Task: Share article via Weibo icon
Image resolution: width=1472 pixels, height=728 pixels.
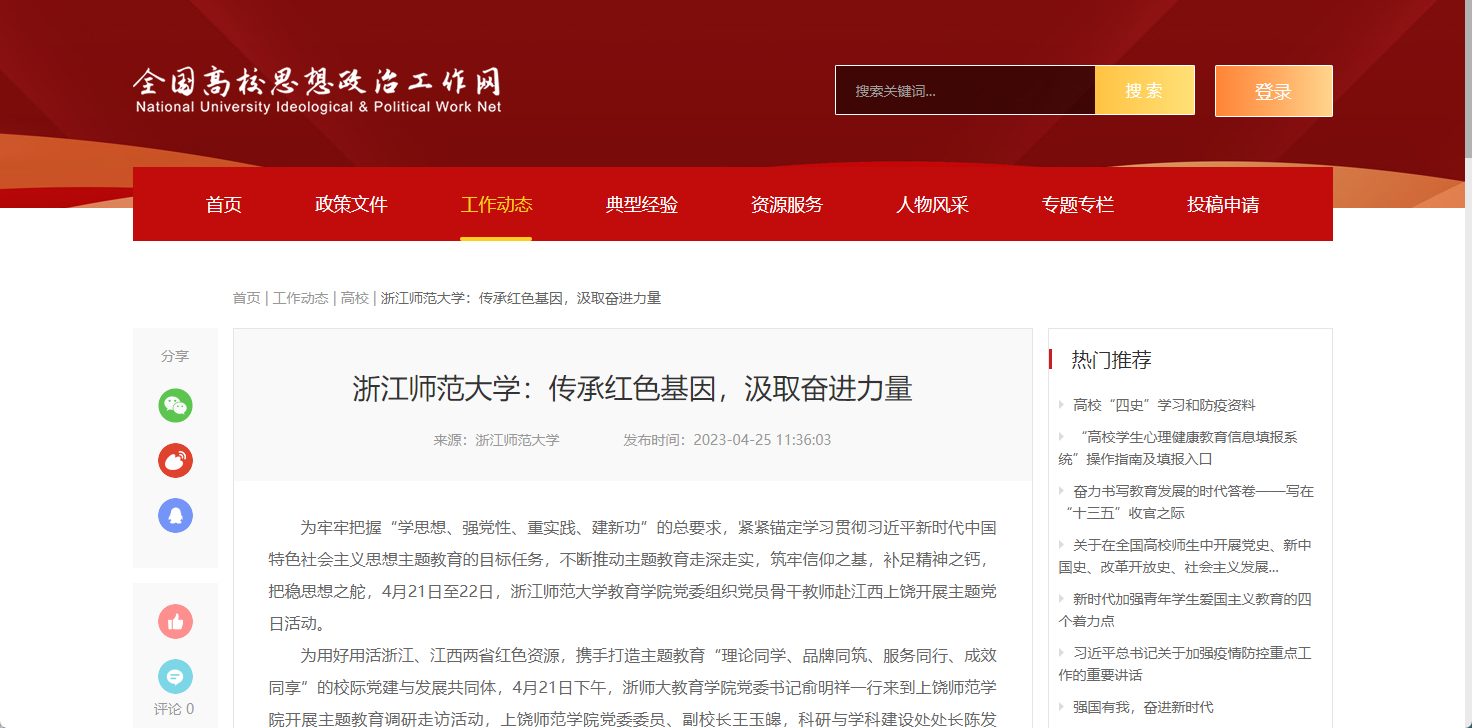Action: [175, 460]
